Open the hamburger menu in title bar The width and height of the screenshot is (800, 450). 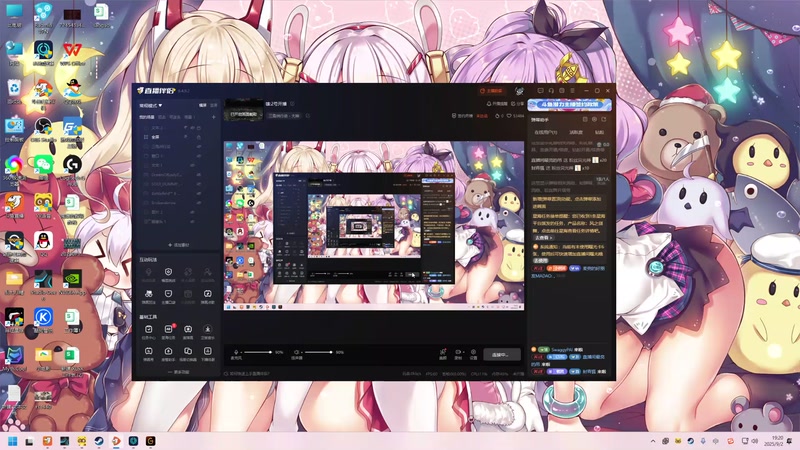coord(572,91)
